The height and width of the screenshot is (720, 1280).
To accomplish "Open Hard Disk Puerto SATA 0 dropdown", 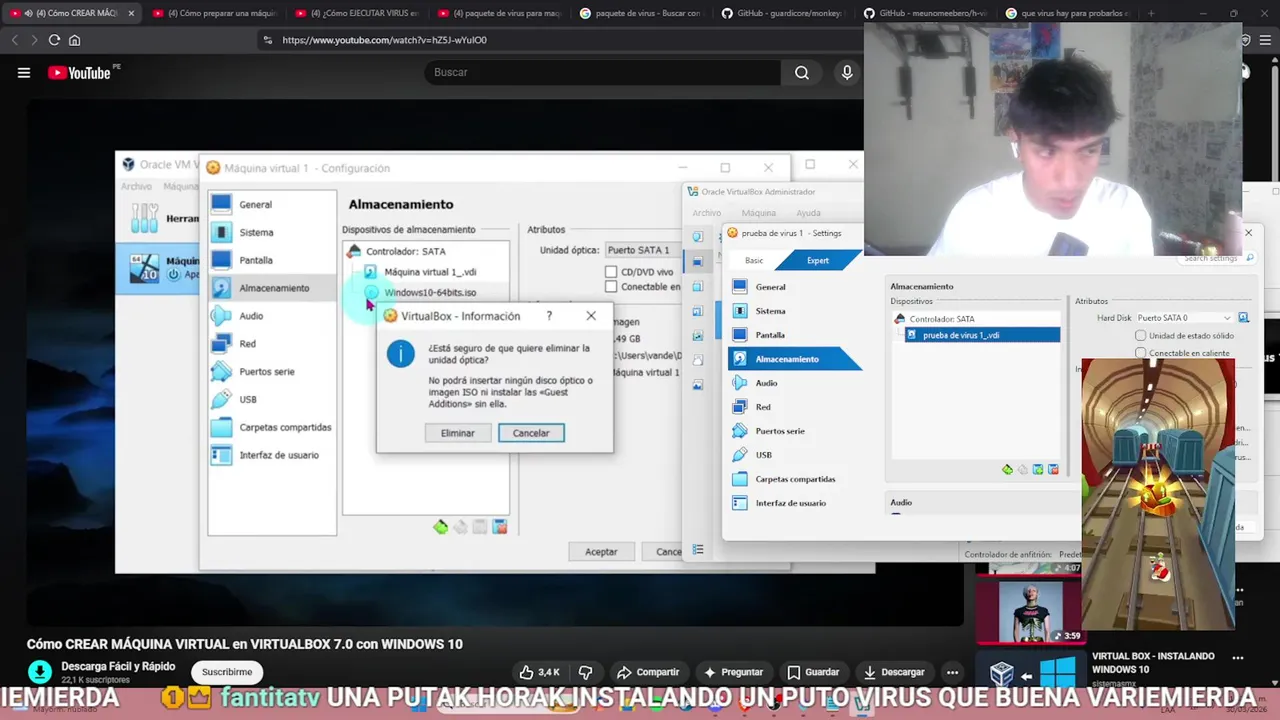I will pos(1184,318).
